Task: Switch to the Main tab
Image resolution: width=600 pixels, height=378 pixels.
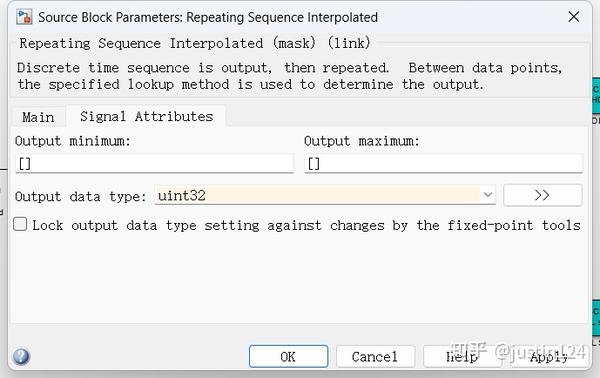Action: click(x=38, y=117)
